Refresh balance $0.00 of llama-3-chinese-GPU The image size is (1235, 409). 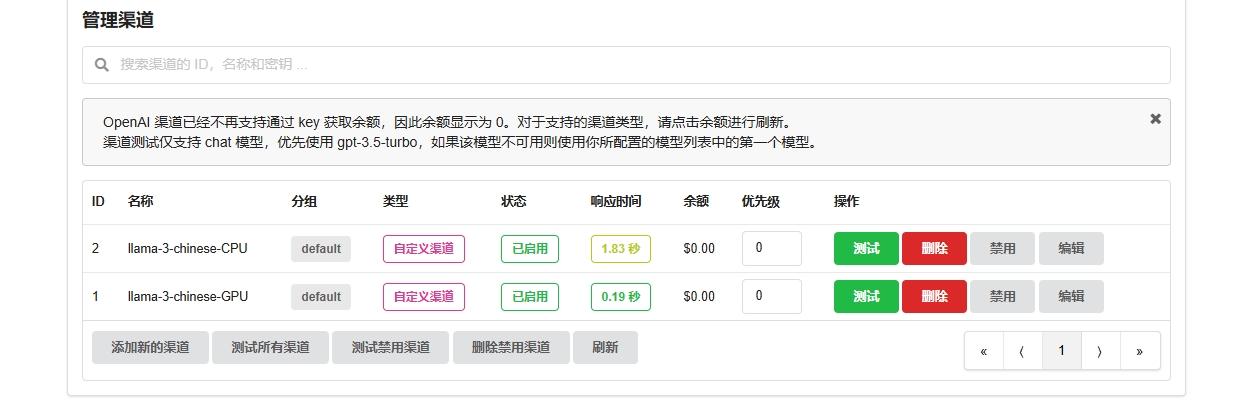pos(698,297)
